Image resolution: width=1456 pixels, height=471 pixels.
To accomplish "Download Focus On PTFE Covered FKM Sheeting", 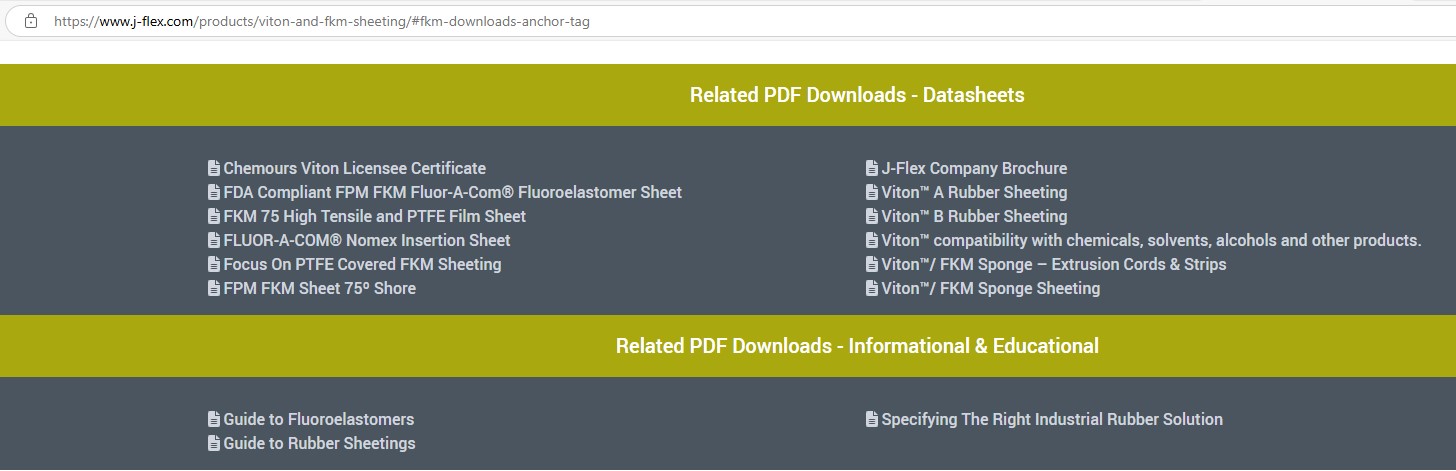I will 362,264.
